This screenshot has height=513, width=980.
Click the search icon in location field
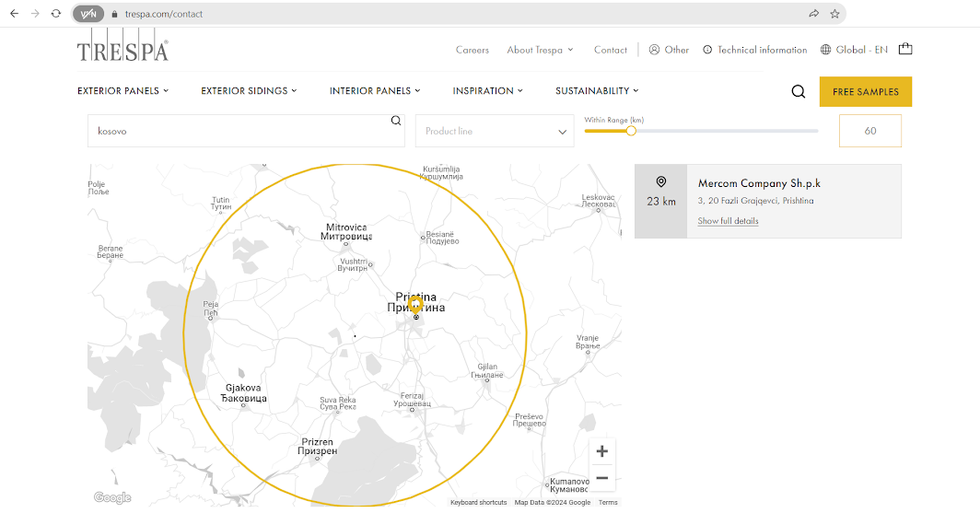pyautogui.click(x=396, y=121)
